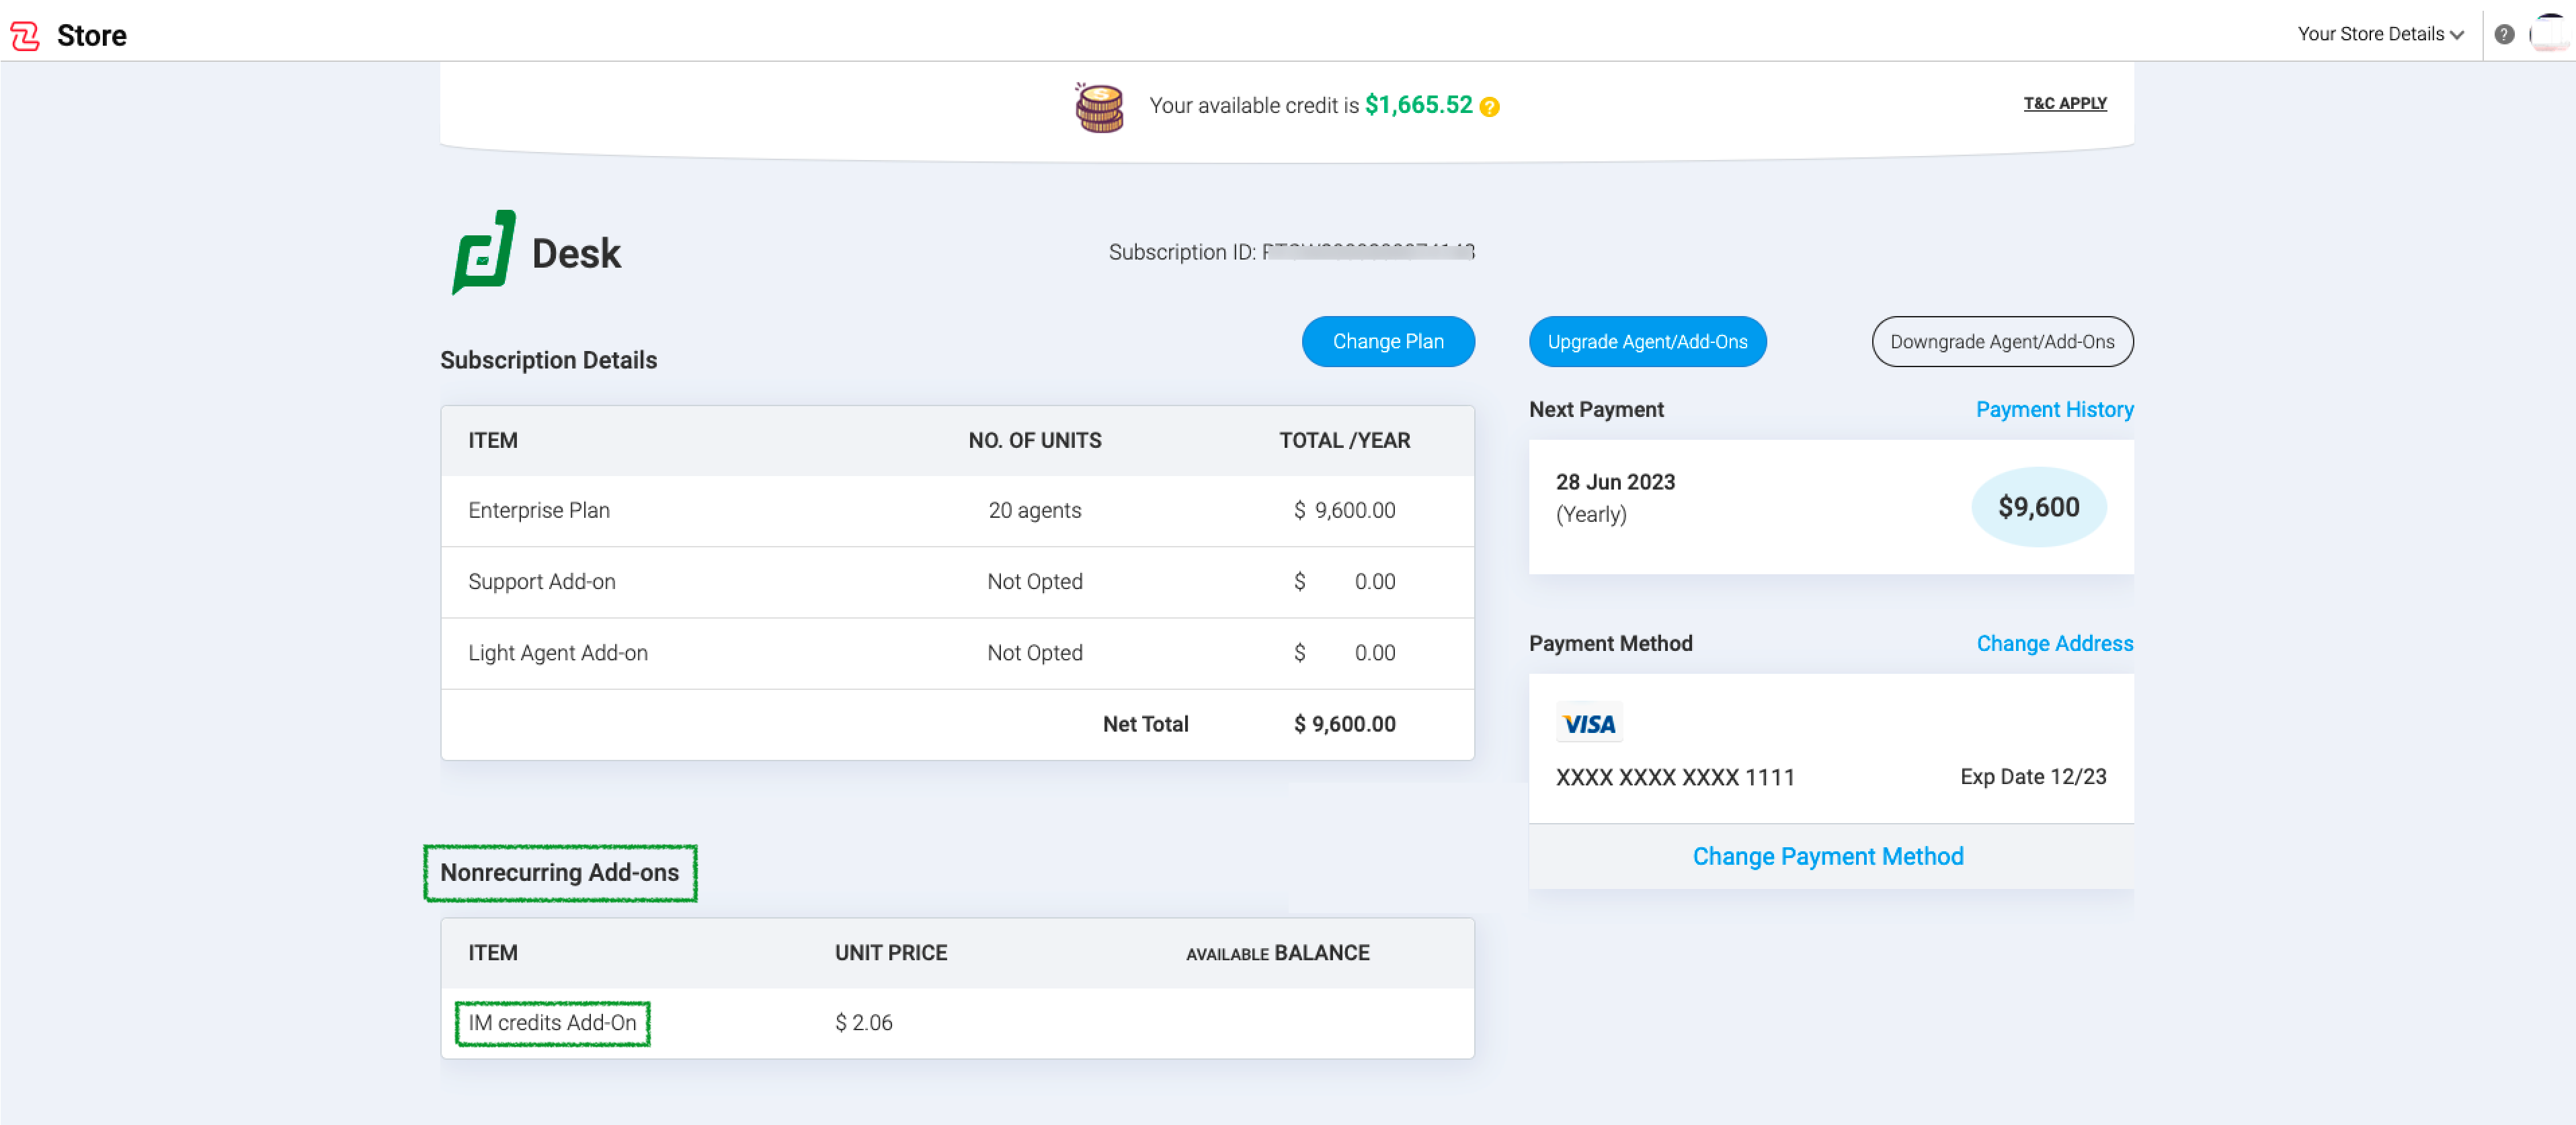
Task: Expand the Your Store Details dropdown
Action: pos(2380,35)
